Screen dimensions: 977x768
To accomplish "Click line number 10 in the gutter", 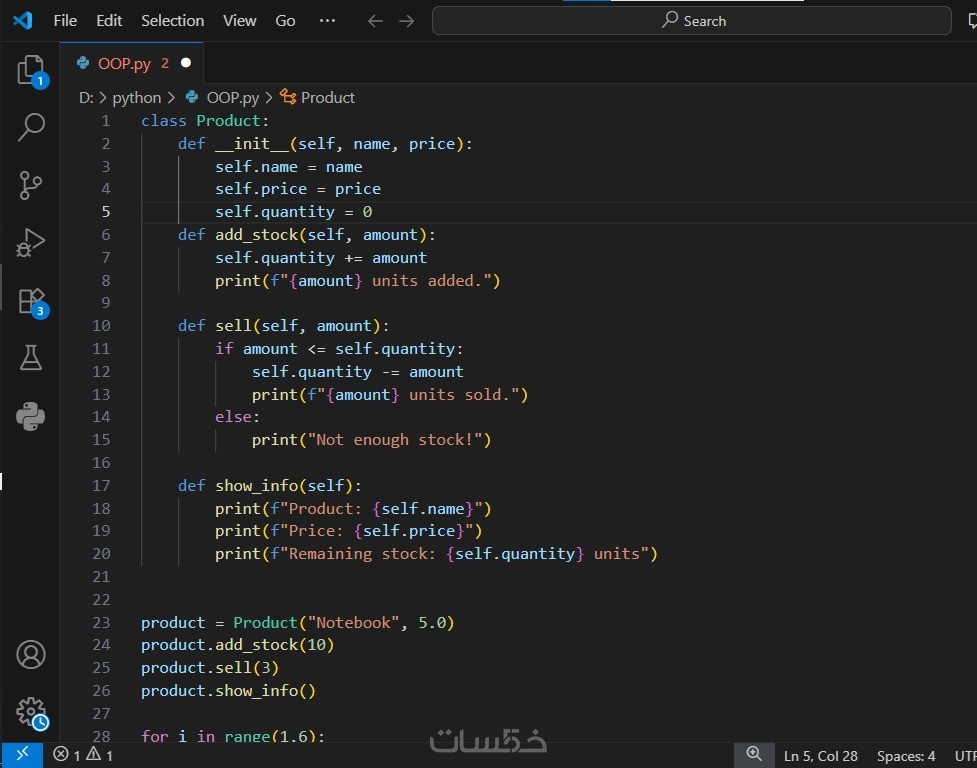I will click(102, 326).
